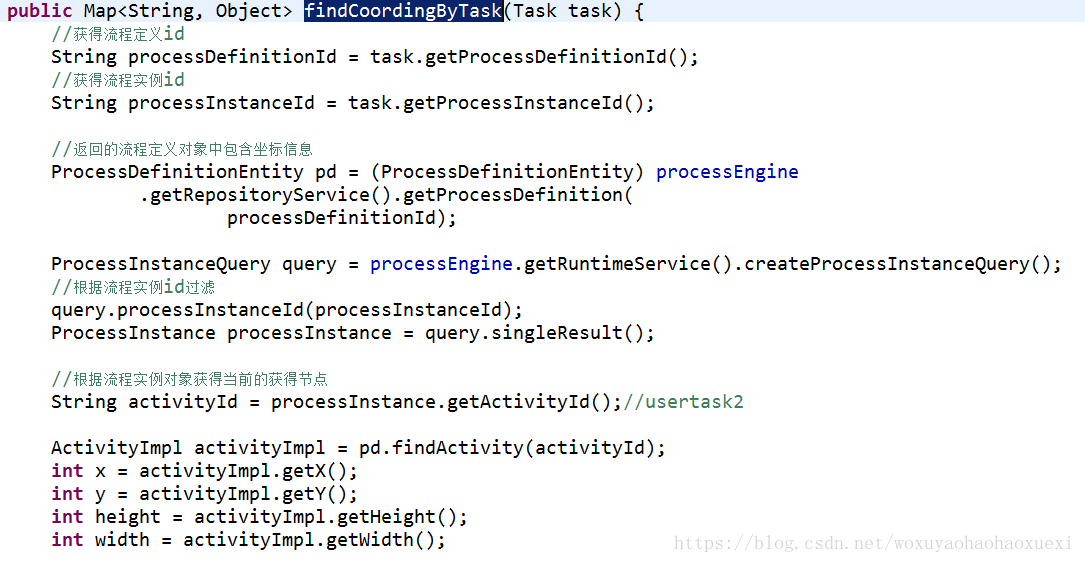Click '.createProcessInstanceQuery();' call
The height and width of the screenshot is (563, 1085).
(897, 264)
